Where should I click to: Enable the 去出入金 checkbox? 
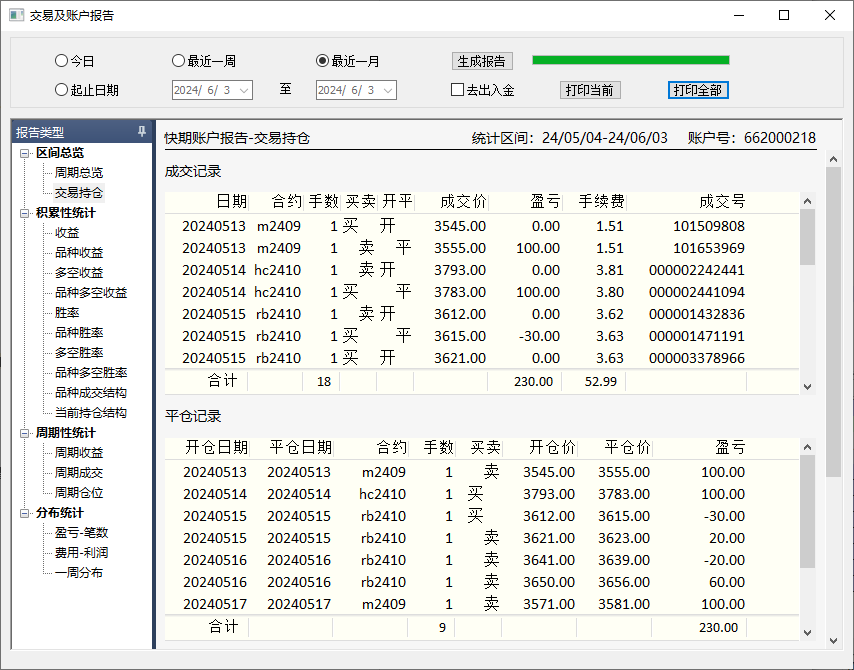[x=458, y=90]
